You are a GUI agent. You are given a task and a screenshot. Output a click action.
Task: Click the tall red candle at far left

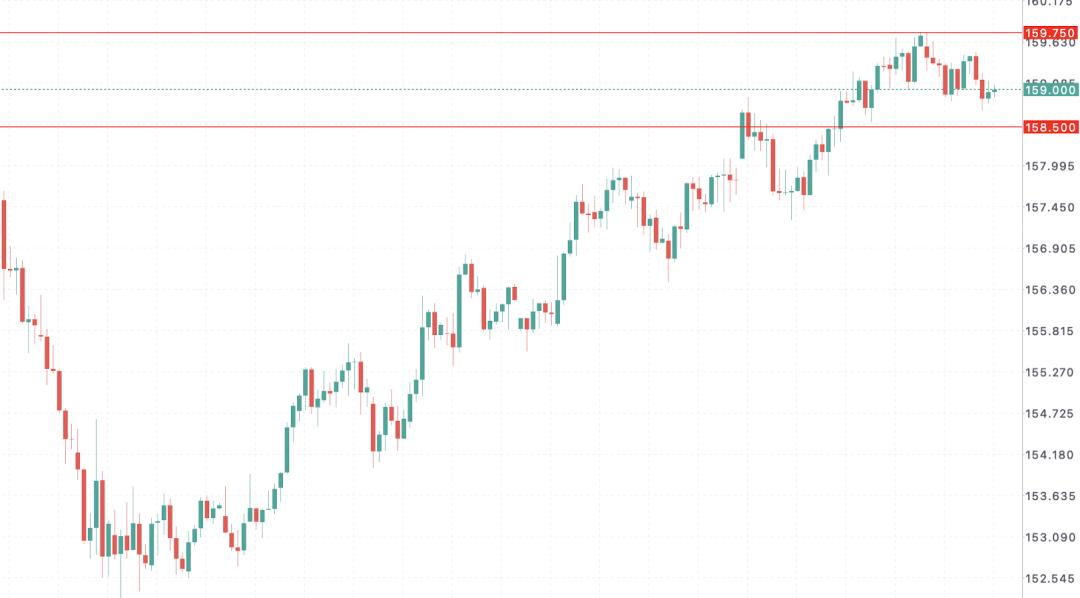(4, 234)
